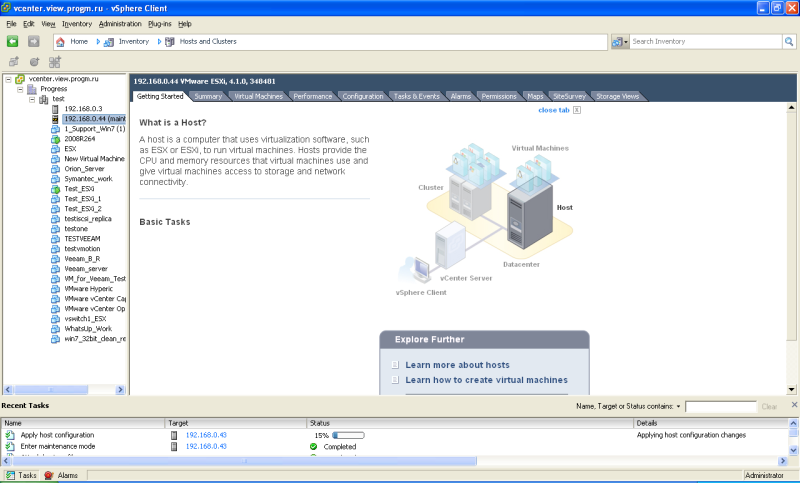800x483 pixels.
Task: Click the vcenter.view.progm.ru server icon
Action: click(x=20, y=79)
